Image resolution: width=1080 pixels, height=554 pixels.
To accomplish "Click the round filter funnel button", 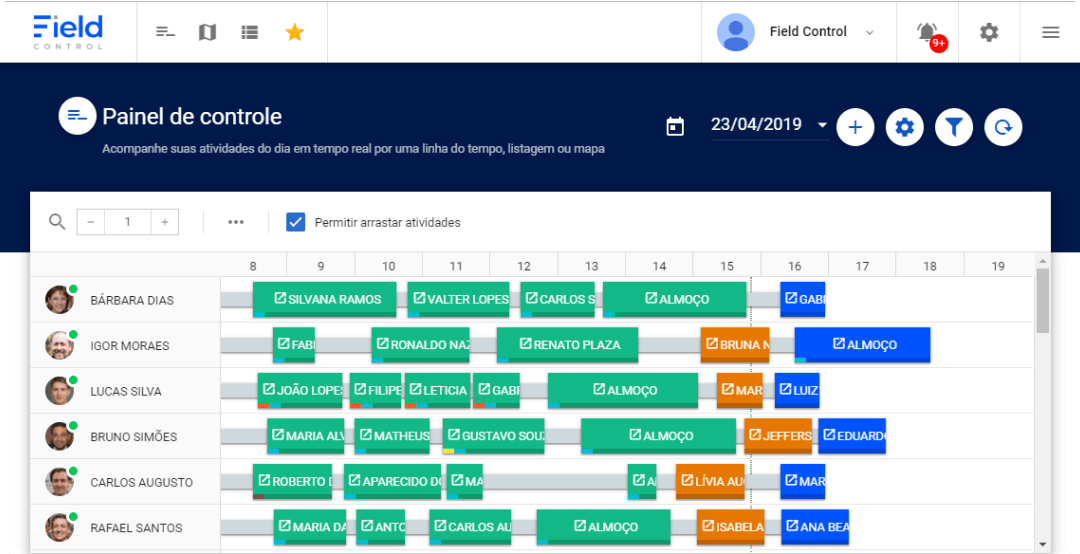I will [x=954, y=127].
